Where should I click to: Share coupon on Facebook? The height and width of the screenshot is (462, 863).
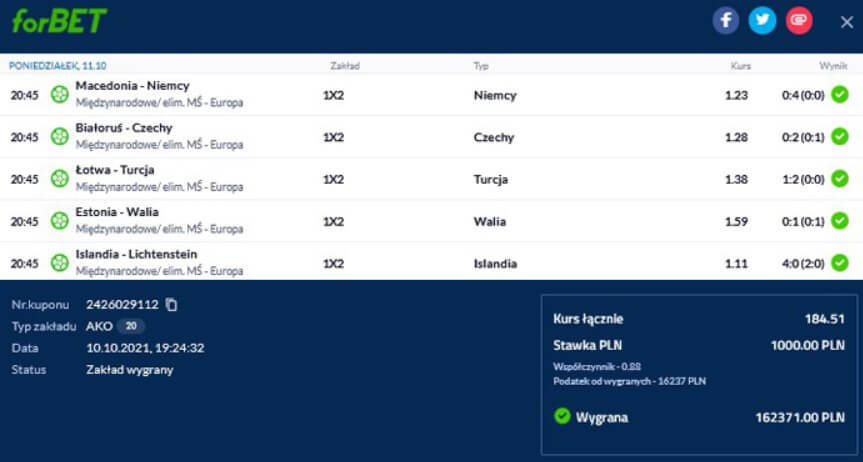point(726,20)
